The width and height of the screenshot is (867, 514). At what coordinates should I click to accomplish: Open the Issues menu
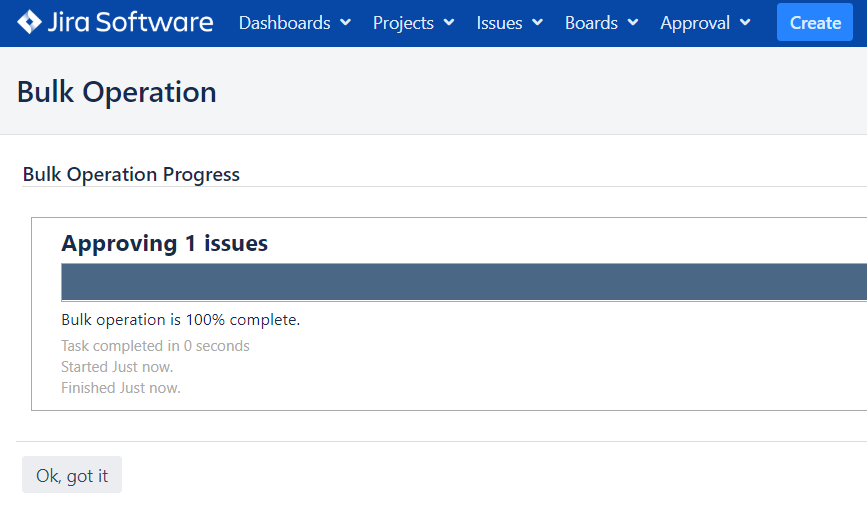click(499, 22)
